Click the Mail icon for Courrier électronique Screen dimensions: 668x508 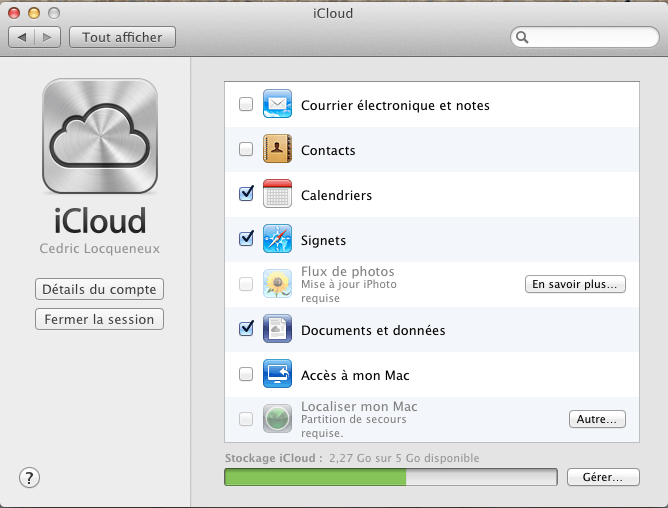tap(277, 104)
